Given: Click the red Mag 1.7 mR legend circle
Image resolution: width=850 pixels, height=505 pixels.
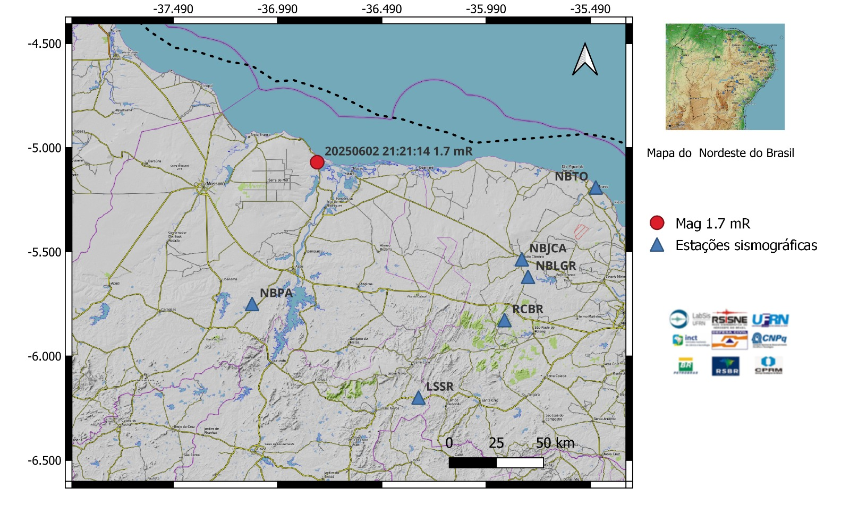Looking at the screenshot, I should [x=657, y=223].
